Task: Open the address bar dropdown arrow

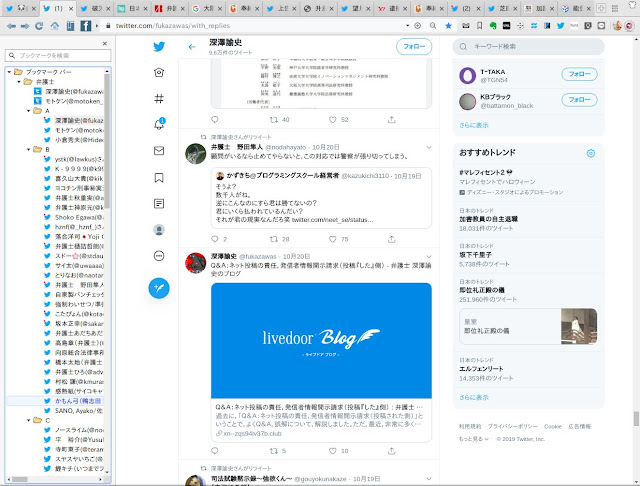Action: 407,26
